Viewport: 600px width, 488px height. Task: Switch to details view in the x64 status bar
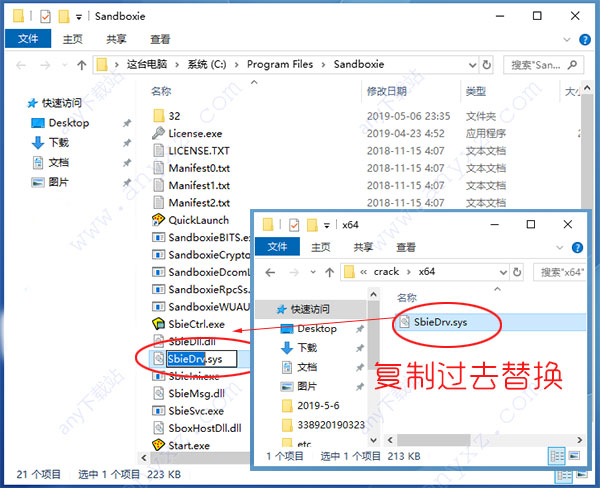[557, 456]
